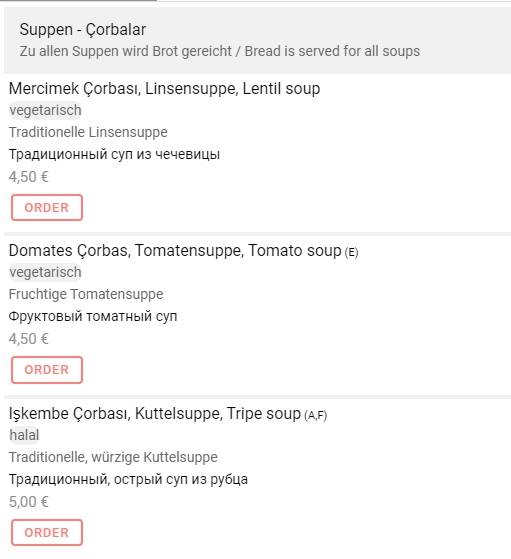The width and height of the screenshot is (511, 559).
Task: Click the Fruchtige Tomatensuppe description
Action: pos(86,294)
